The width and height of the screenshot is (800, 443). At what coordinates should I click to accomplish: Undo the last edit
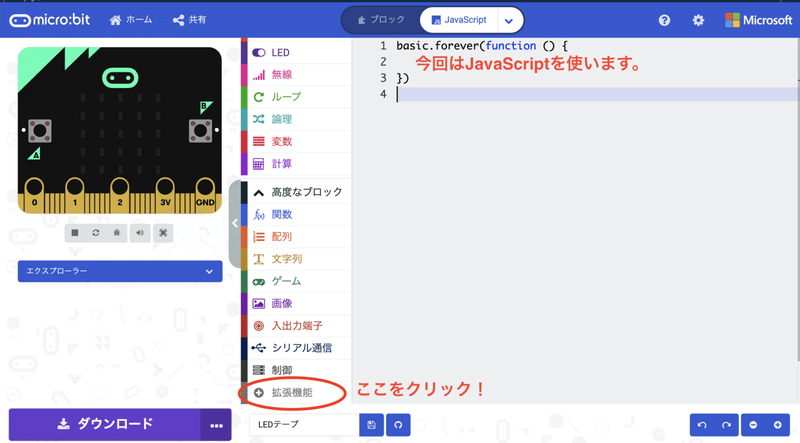[702, 425]
